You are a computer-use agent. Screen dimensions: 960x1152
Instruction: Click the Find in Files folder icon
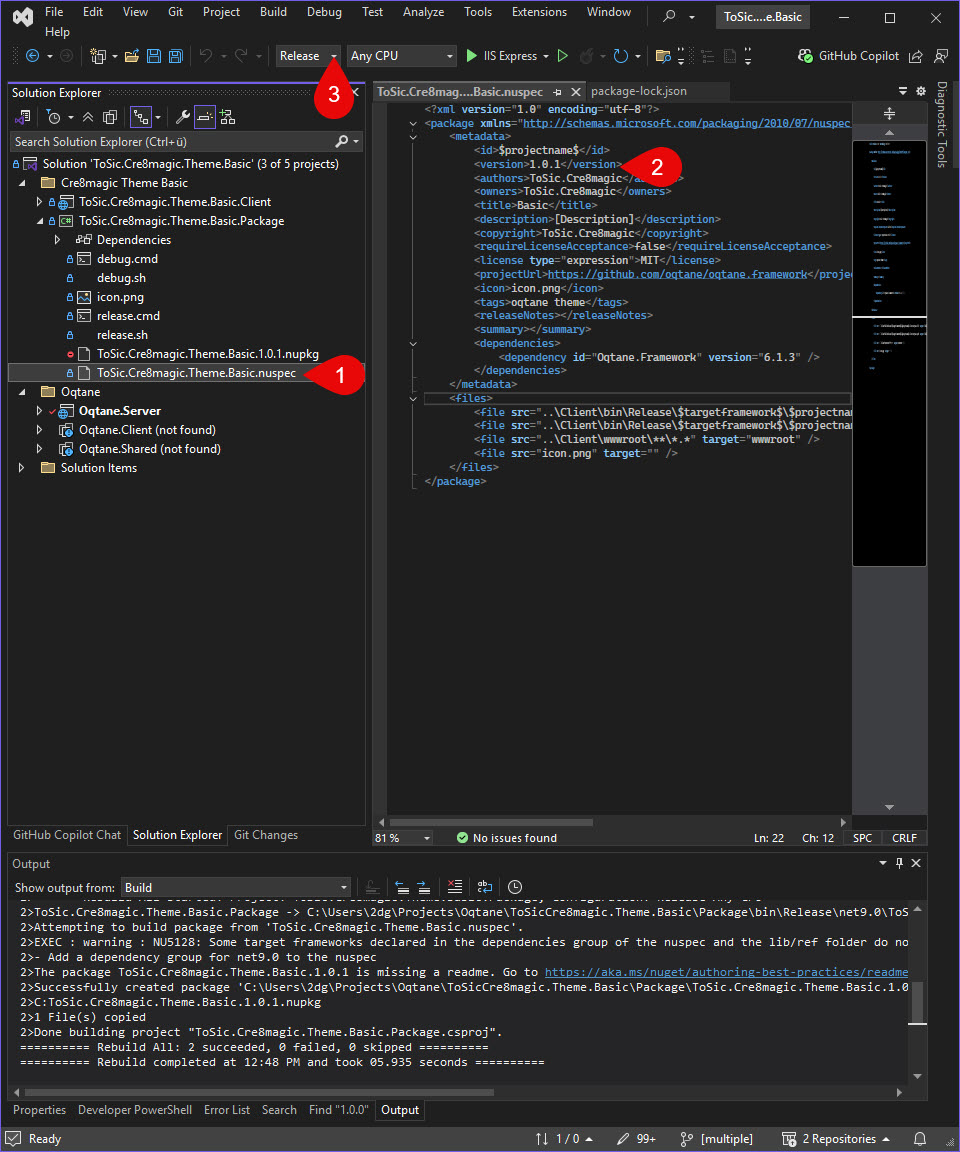[663, 56]
